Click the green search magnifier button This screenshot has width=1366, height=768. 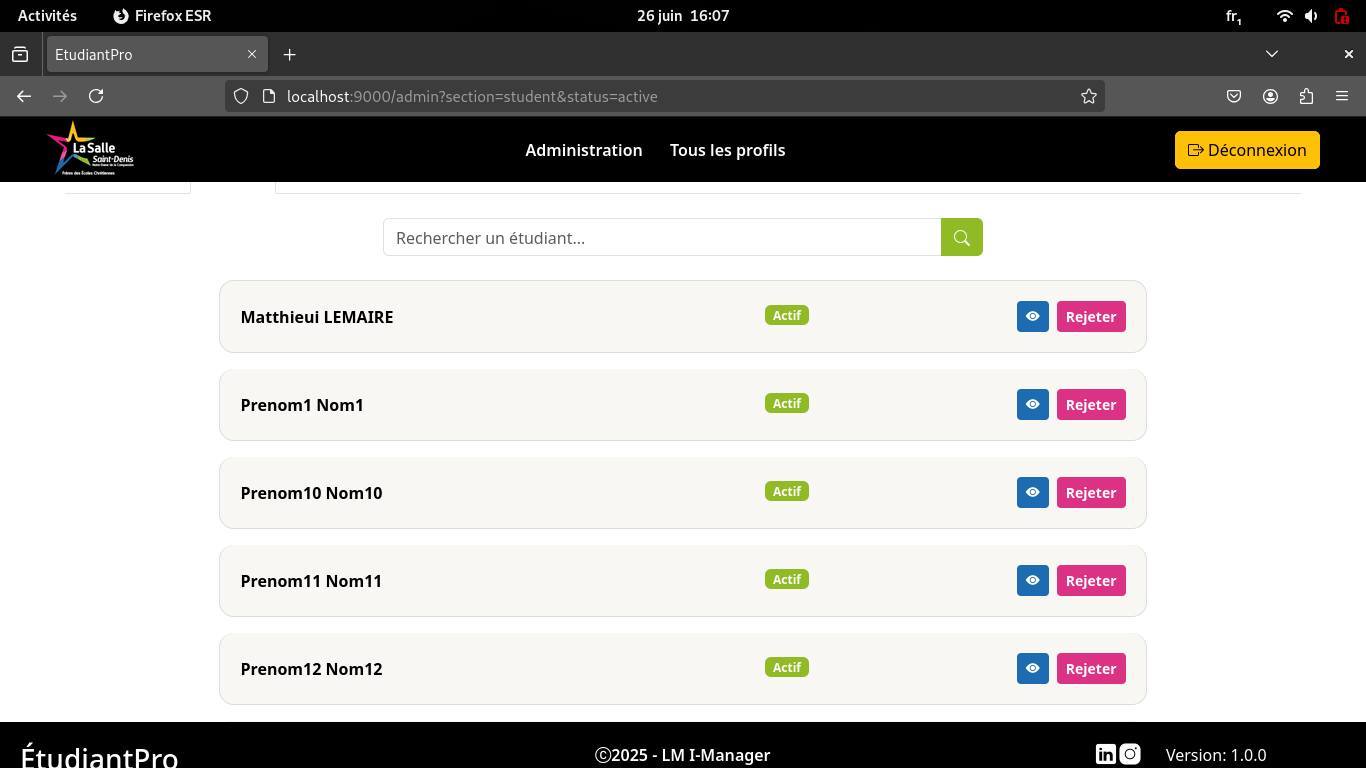[x=961, y=237]
